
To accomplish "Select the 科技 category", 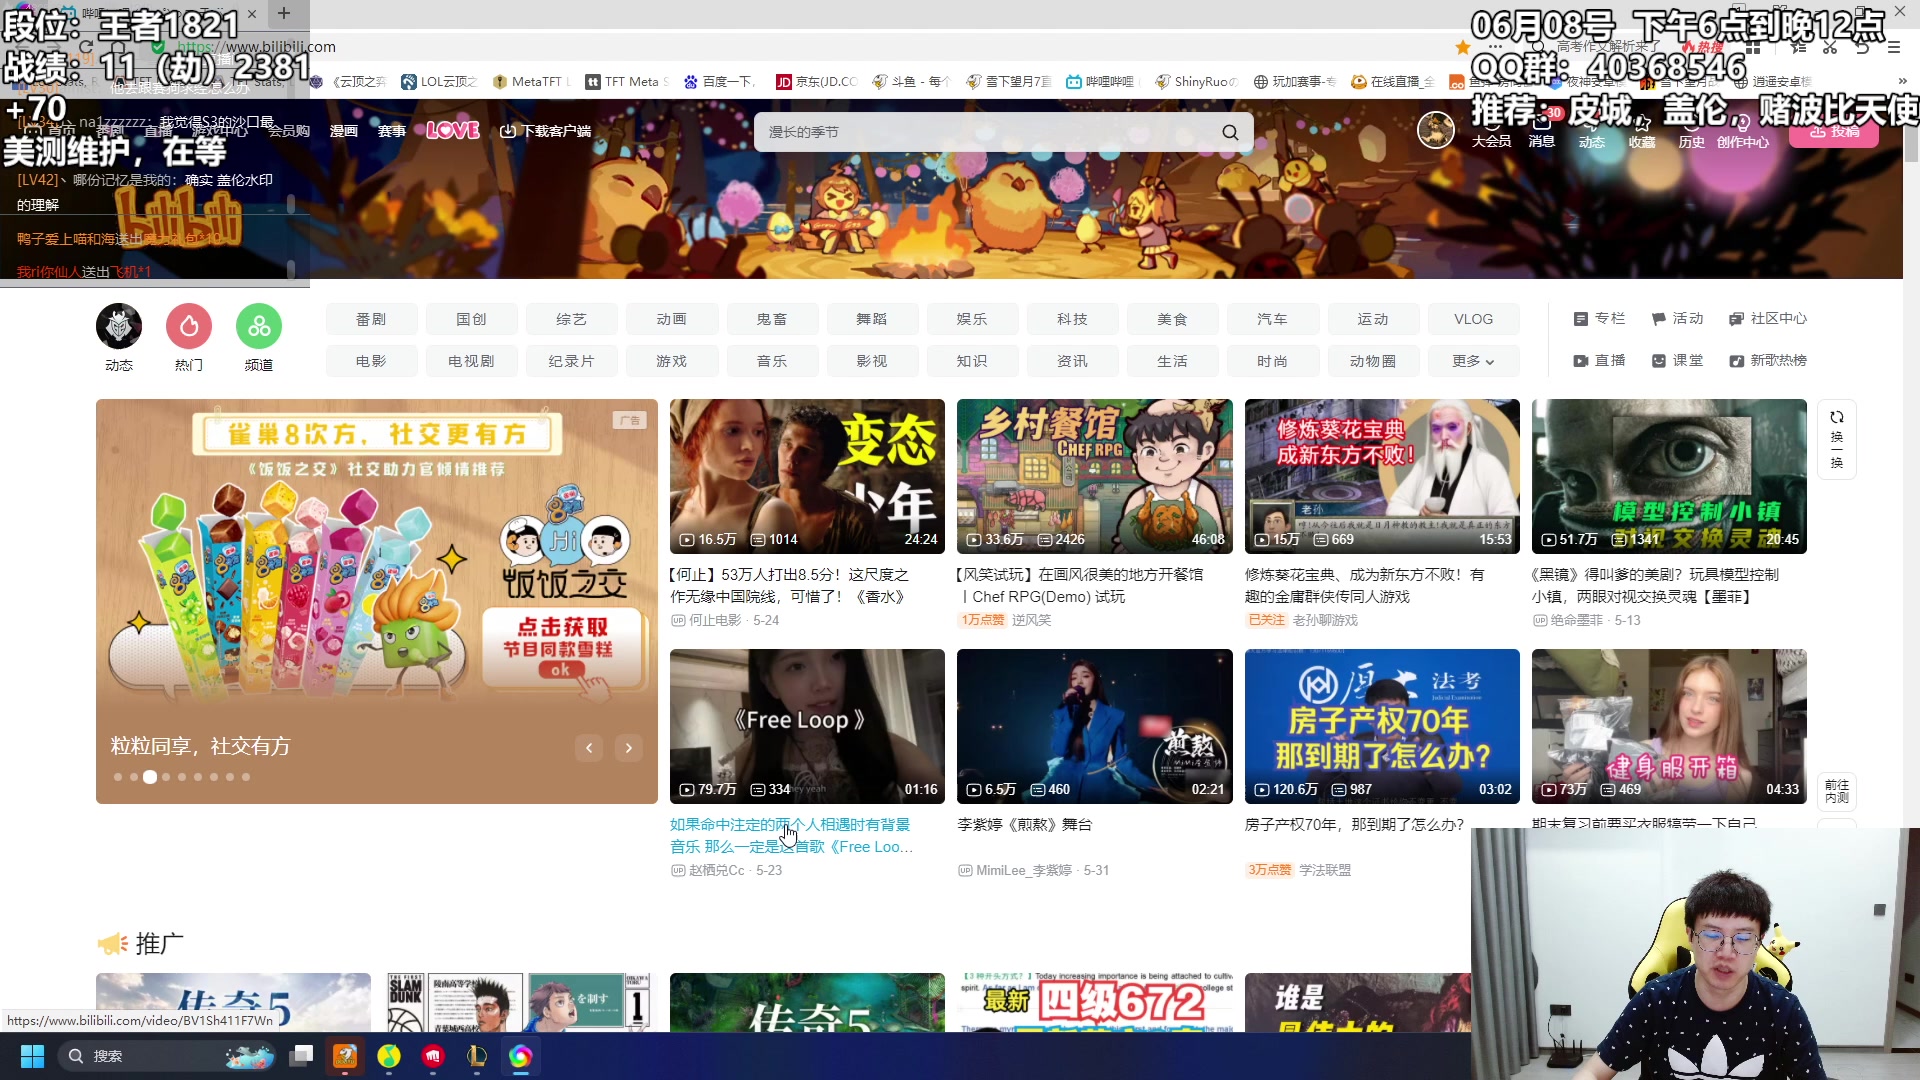I will (1072, 319).
